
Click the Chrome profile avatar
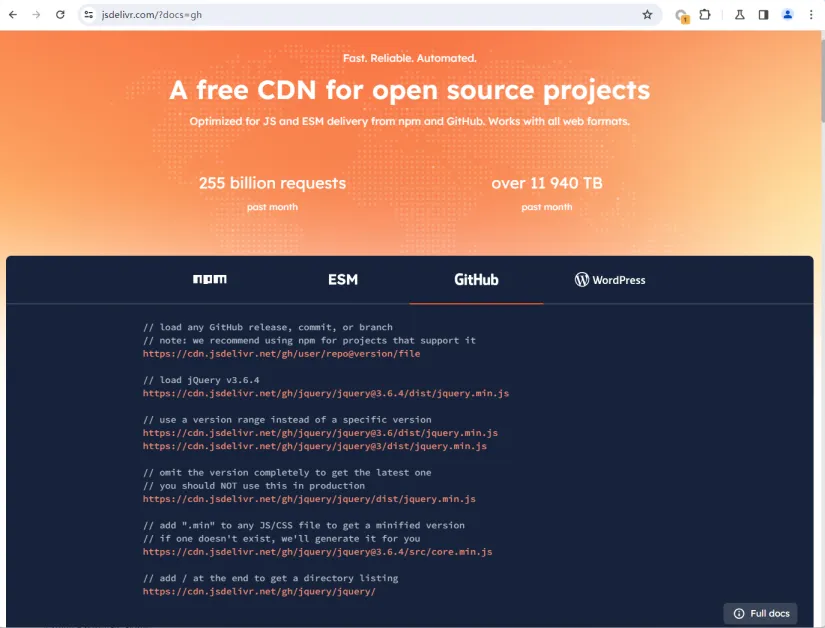789,14
